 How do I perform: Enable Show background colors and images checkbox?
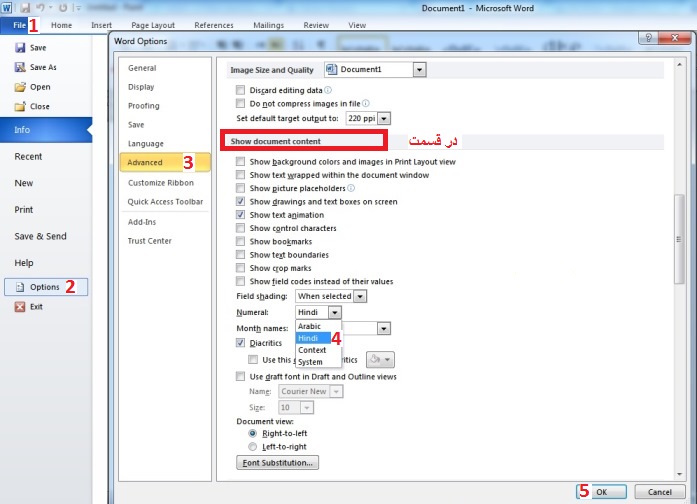click(x=240, y=162)
